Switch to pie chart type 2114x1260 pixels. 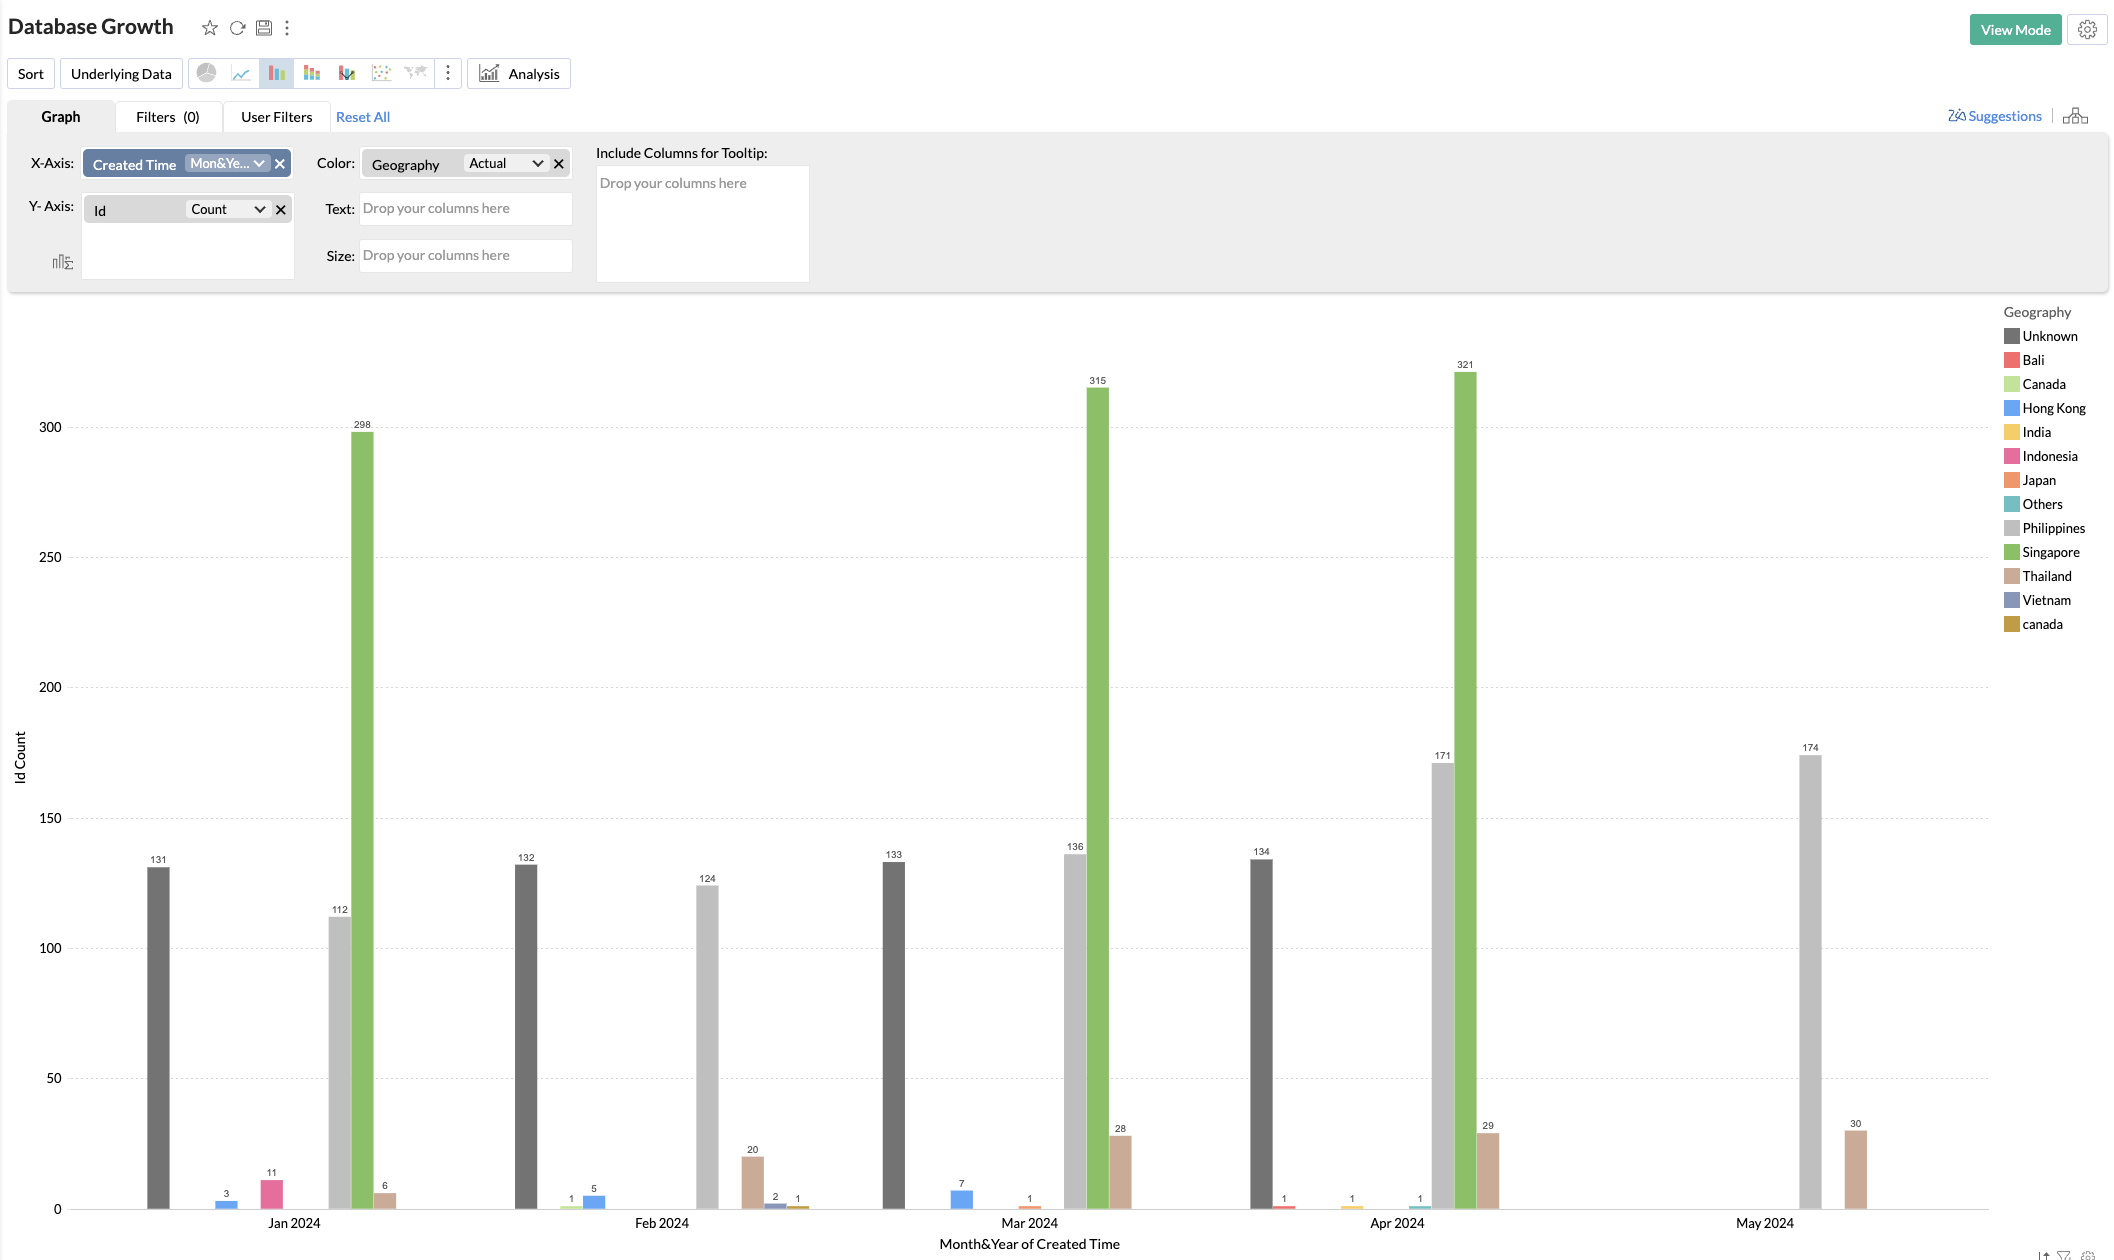tap(207, 73)
